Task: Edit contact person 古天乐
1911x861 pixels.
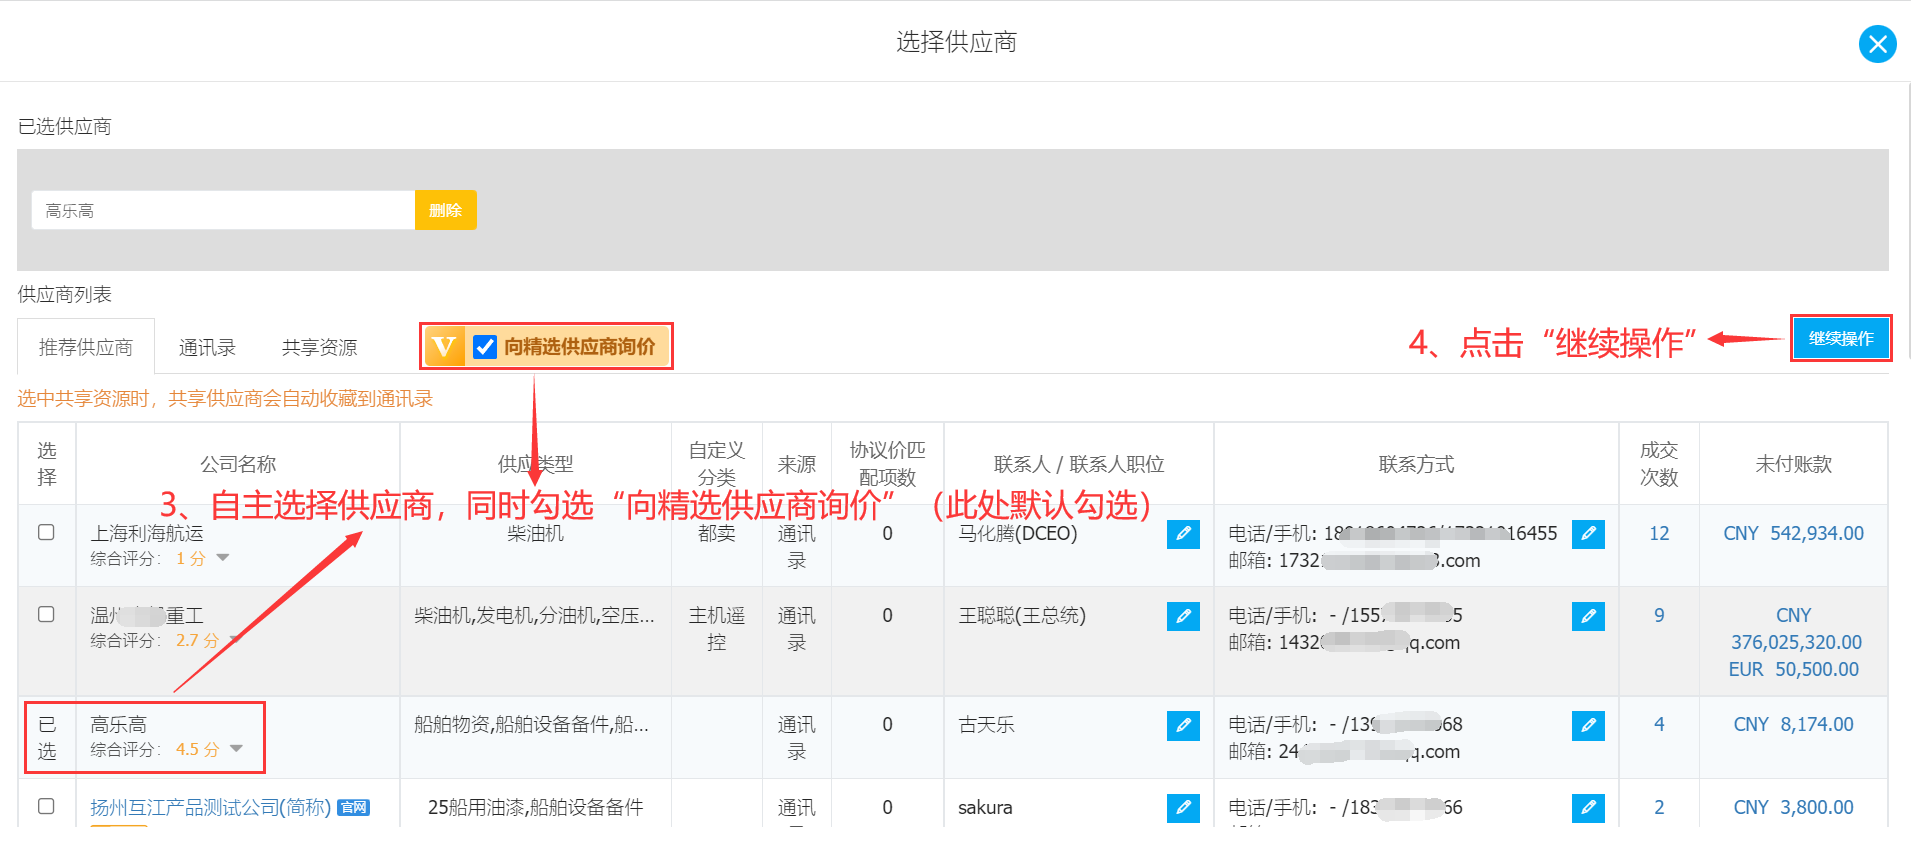Action: tap(1183, 725)
